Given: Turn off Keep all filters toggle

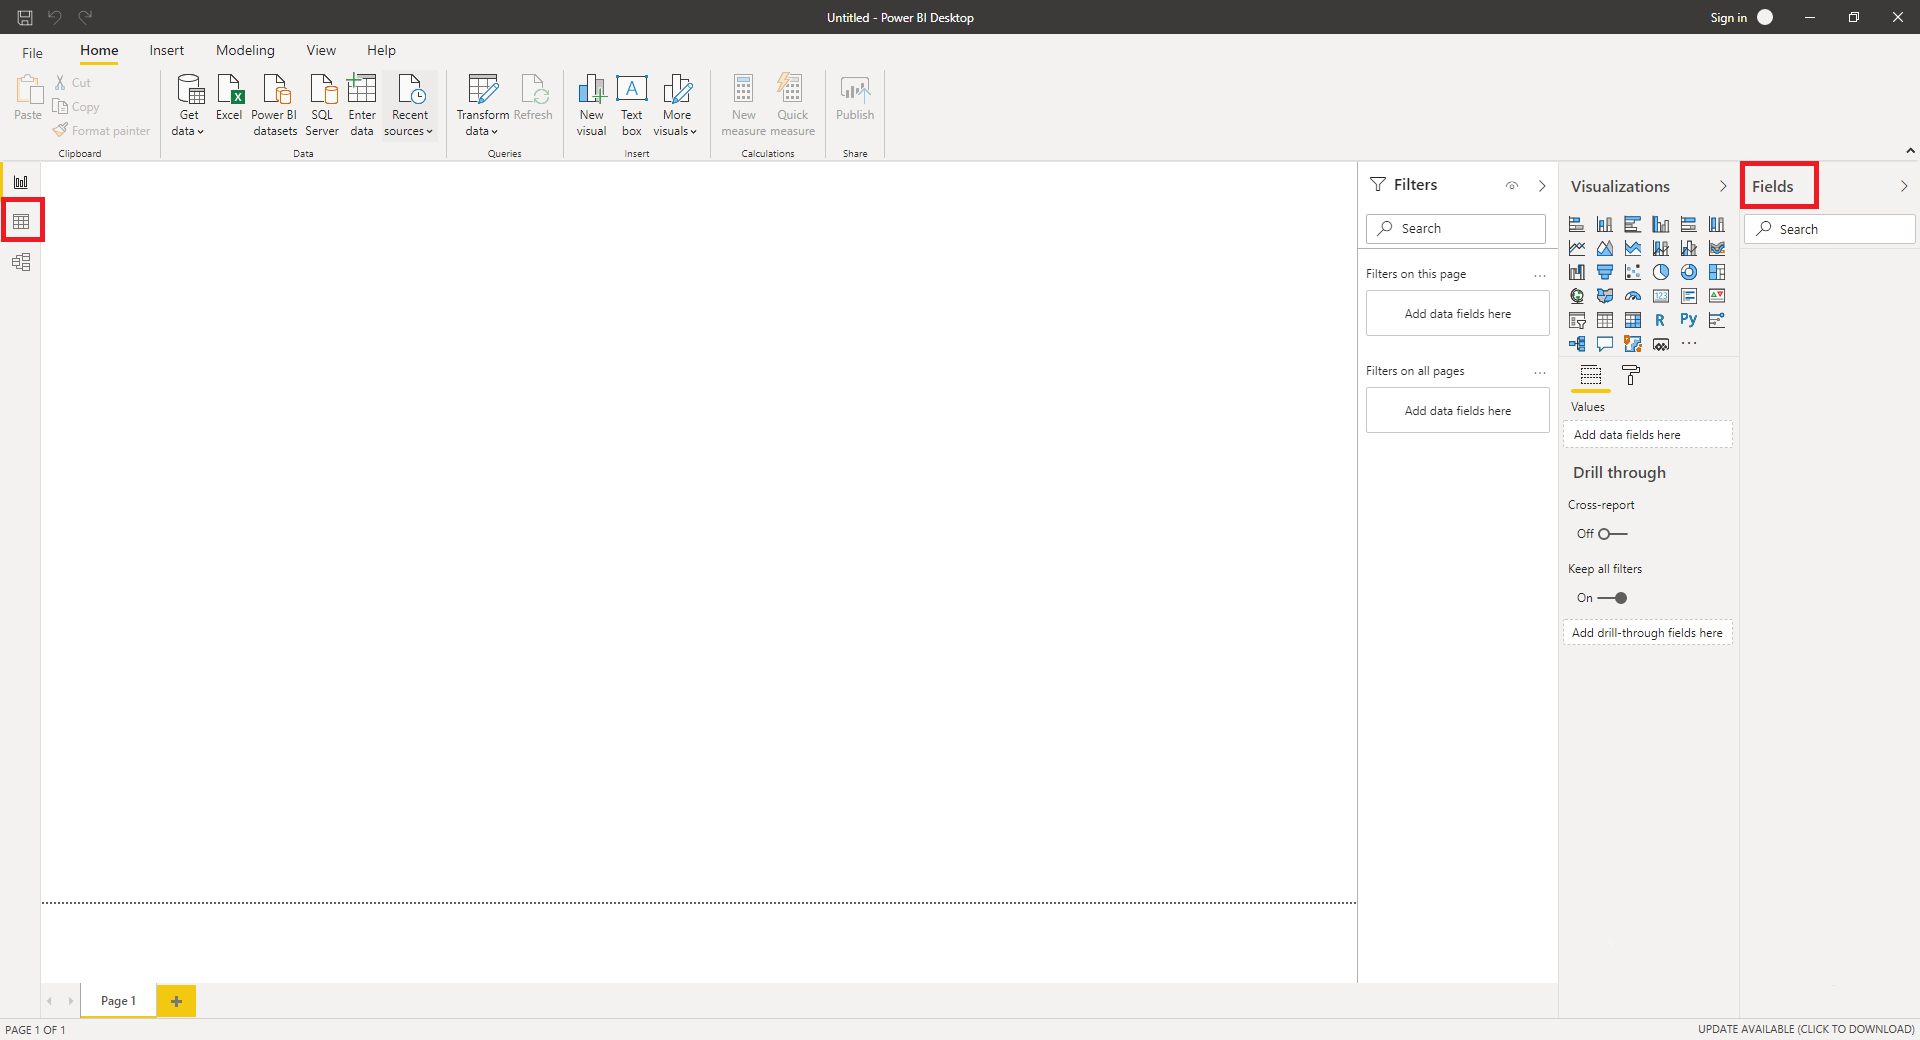Looking at the screenshot, I should click(x=1612, y=598).
